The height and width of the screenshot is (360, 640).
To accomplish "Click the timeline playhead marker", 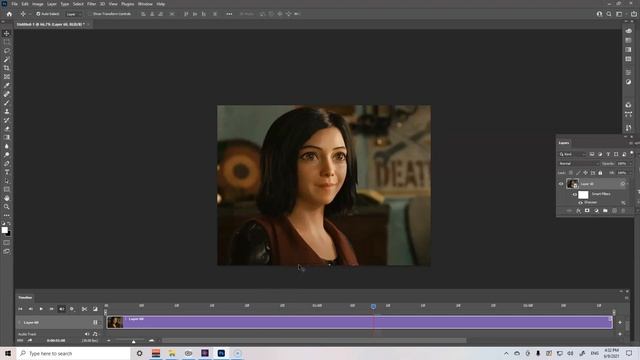I will [x=373, y=306].
